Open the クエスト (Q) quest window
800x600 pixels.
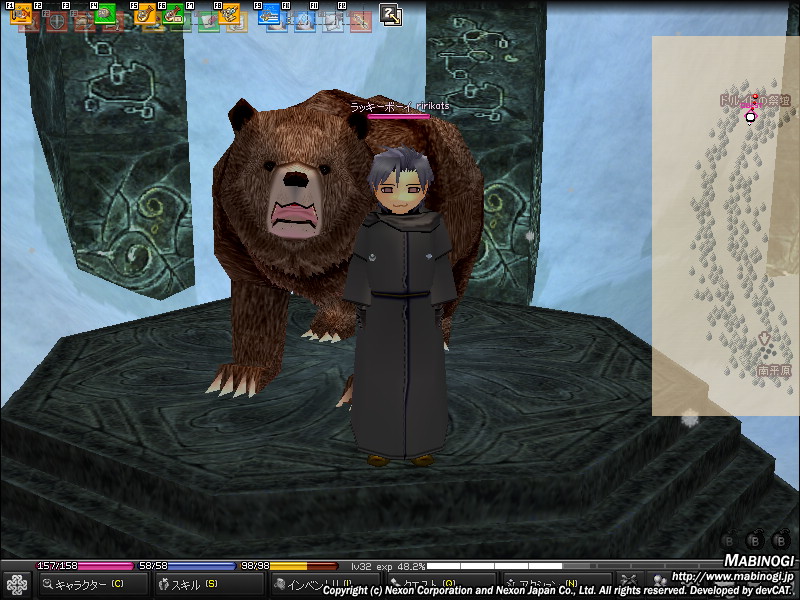441,585
